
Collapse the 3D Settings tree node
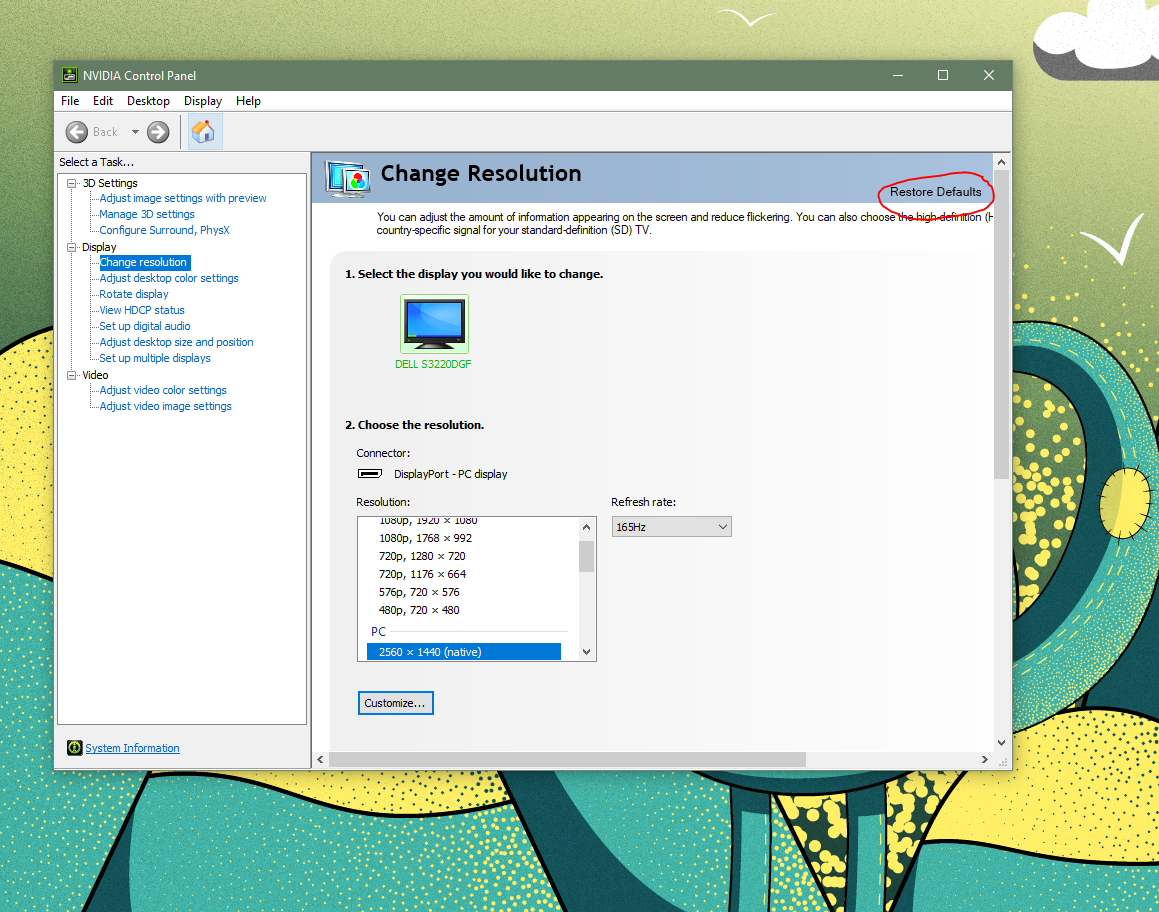[x=72, y=183]
